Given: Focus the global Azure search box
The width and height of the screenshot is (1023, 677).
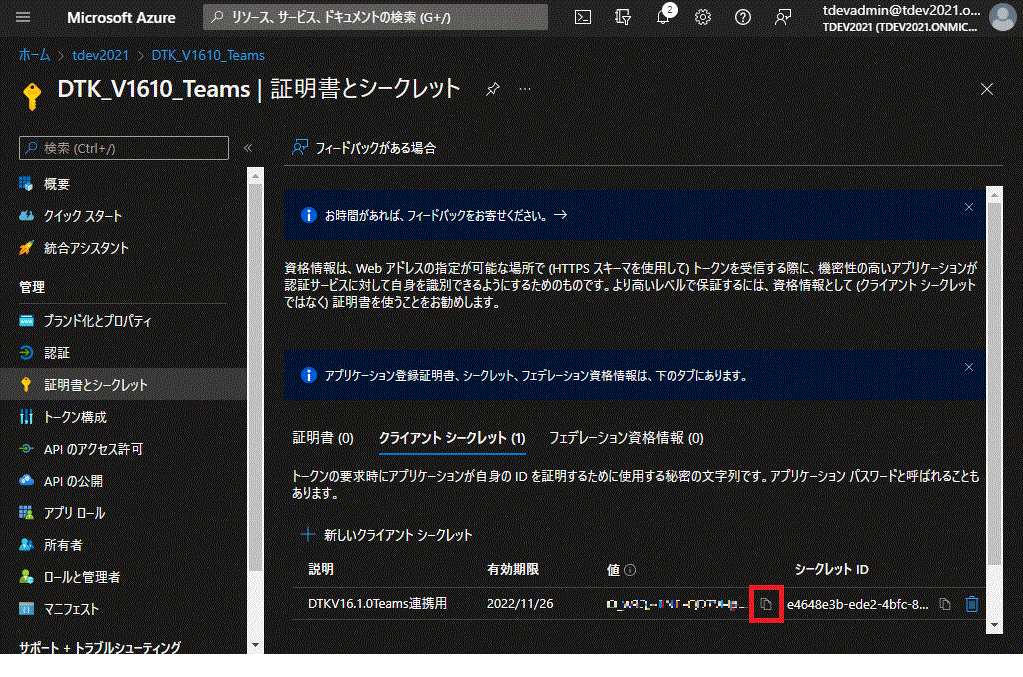Looking at the screenshot, I should point(375,18).
